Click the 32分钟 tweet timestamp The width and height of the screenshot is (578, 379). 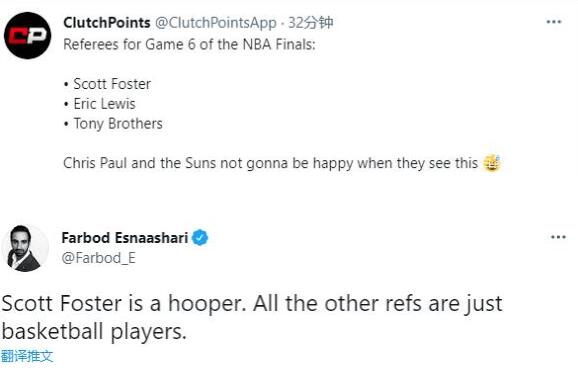310,23
